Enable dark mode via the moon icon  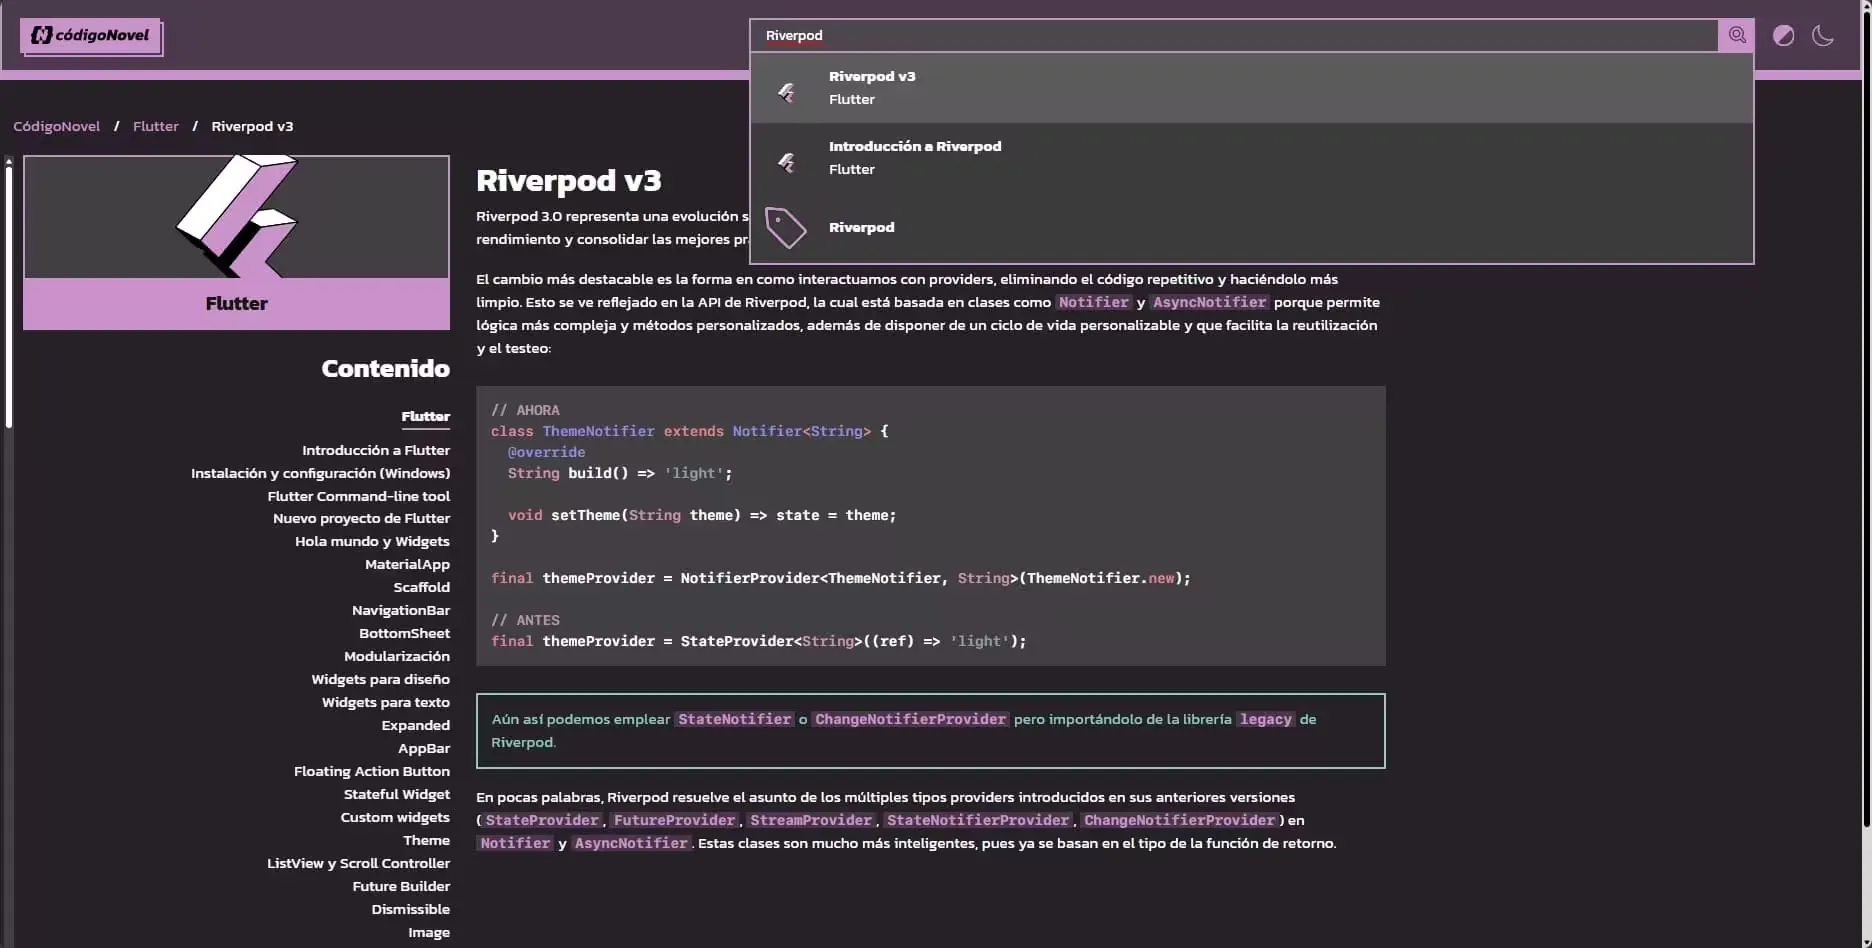click(x=1823, y=35)
